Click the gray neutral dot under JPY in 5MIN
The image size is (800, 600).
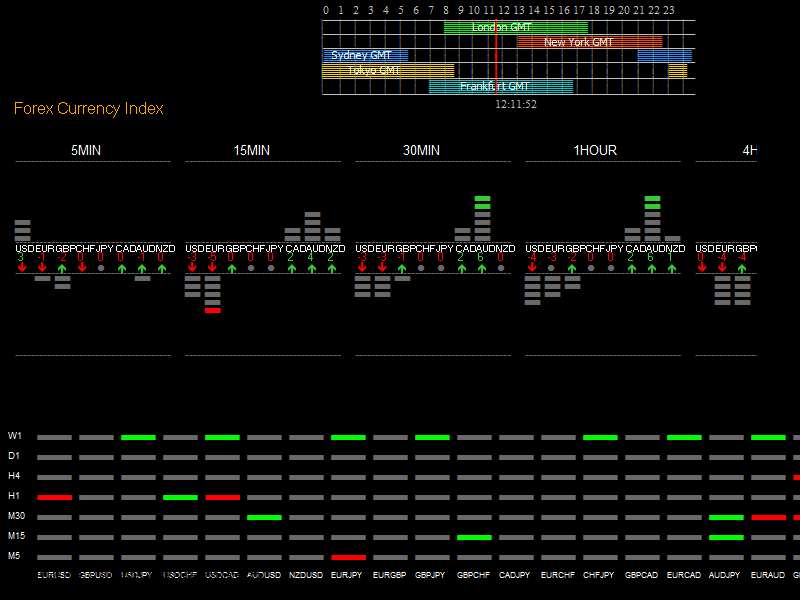point(101,268)
